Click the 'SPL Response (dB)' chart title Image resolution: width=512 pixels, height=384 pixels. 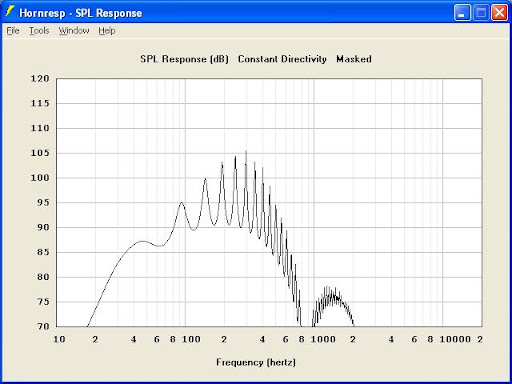[x=184, y=59]
